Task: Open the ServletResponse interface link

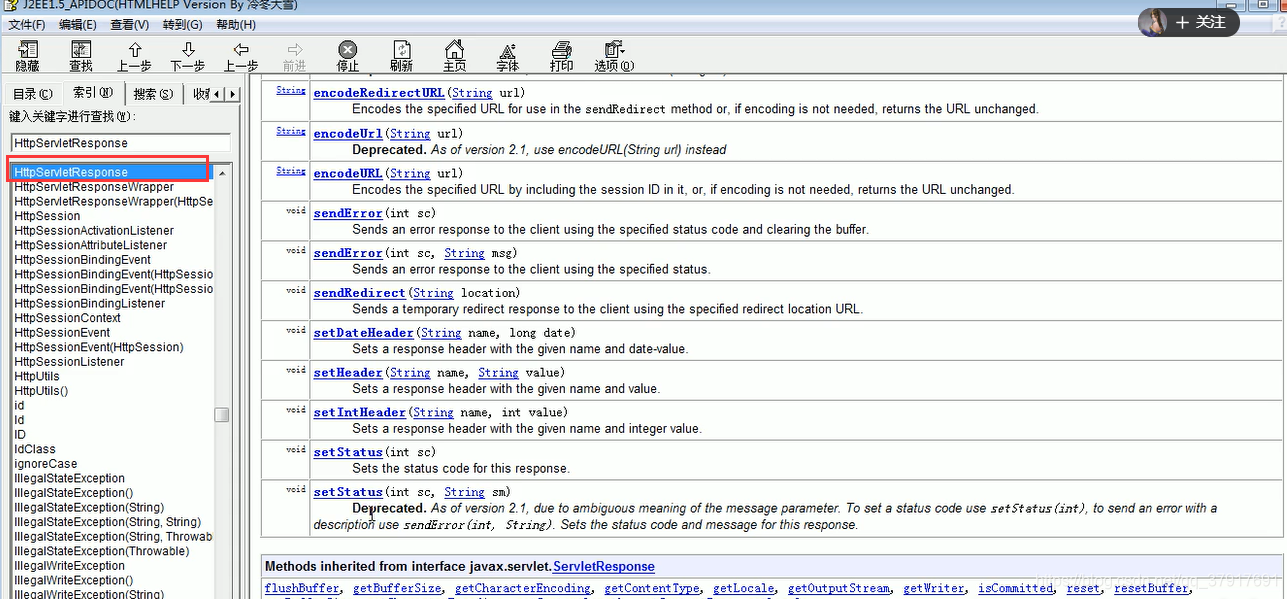Action: pos(604,567)
